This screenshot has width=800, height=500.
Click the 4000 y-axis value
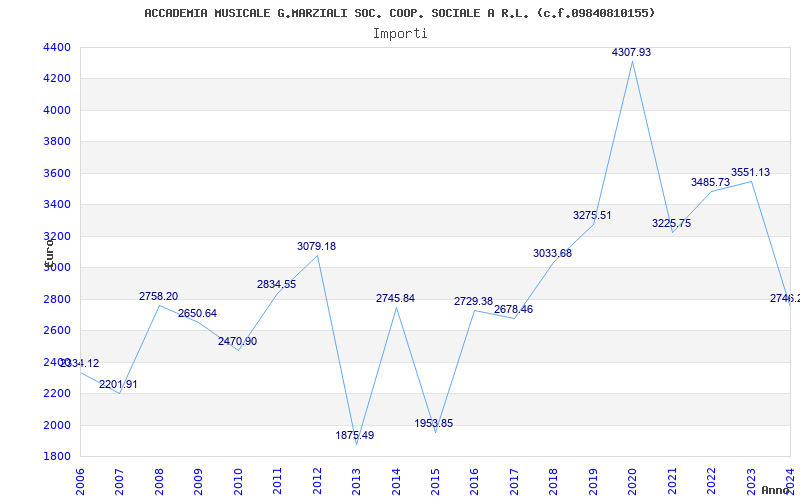[57, 110]
